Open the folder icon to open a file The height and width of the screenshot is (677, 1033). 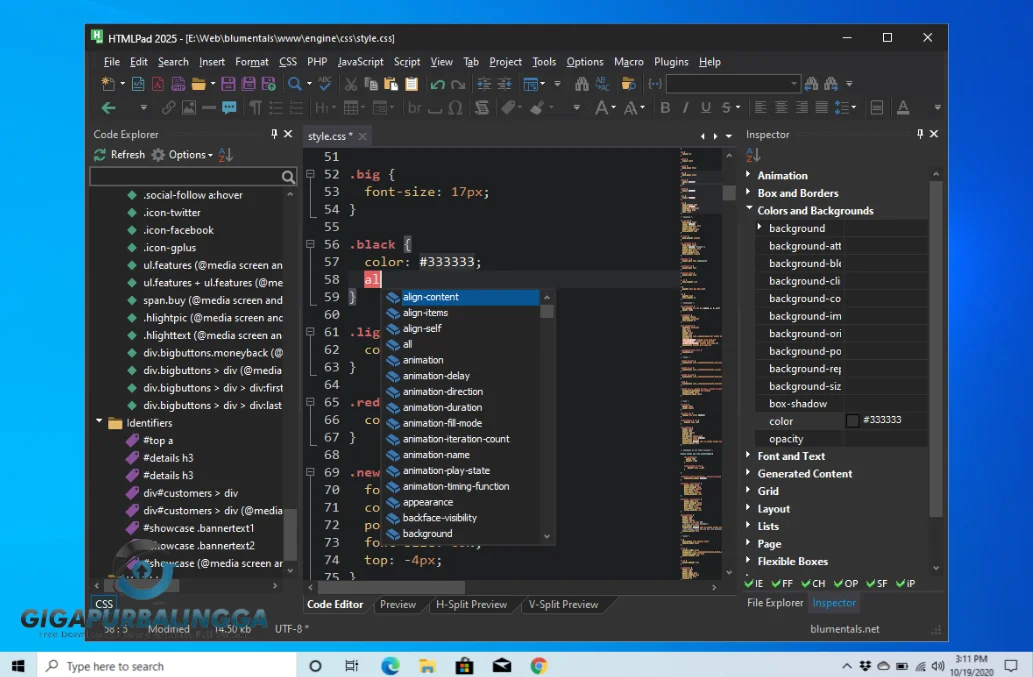(198, 84)
